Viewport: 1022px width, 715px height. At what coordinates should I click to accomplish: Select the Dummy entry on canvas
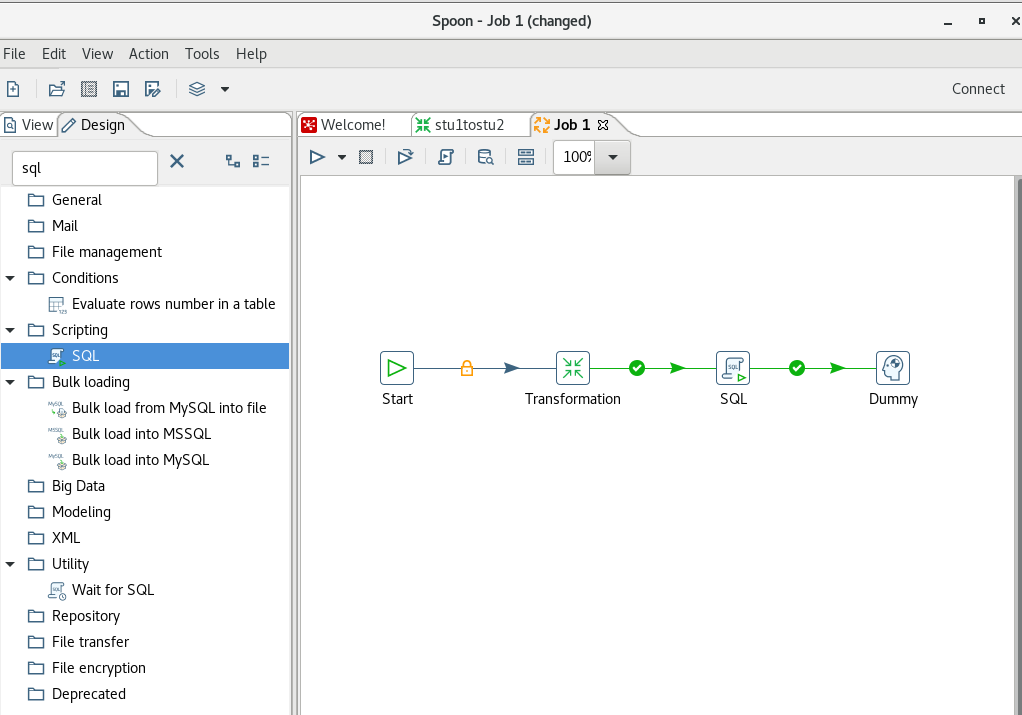tap(893, 368)
